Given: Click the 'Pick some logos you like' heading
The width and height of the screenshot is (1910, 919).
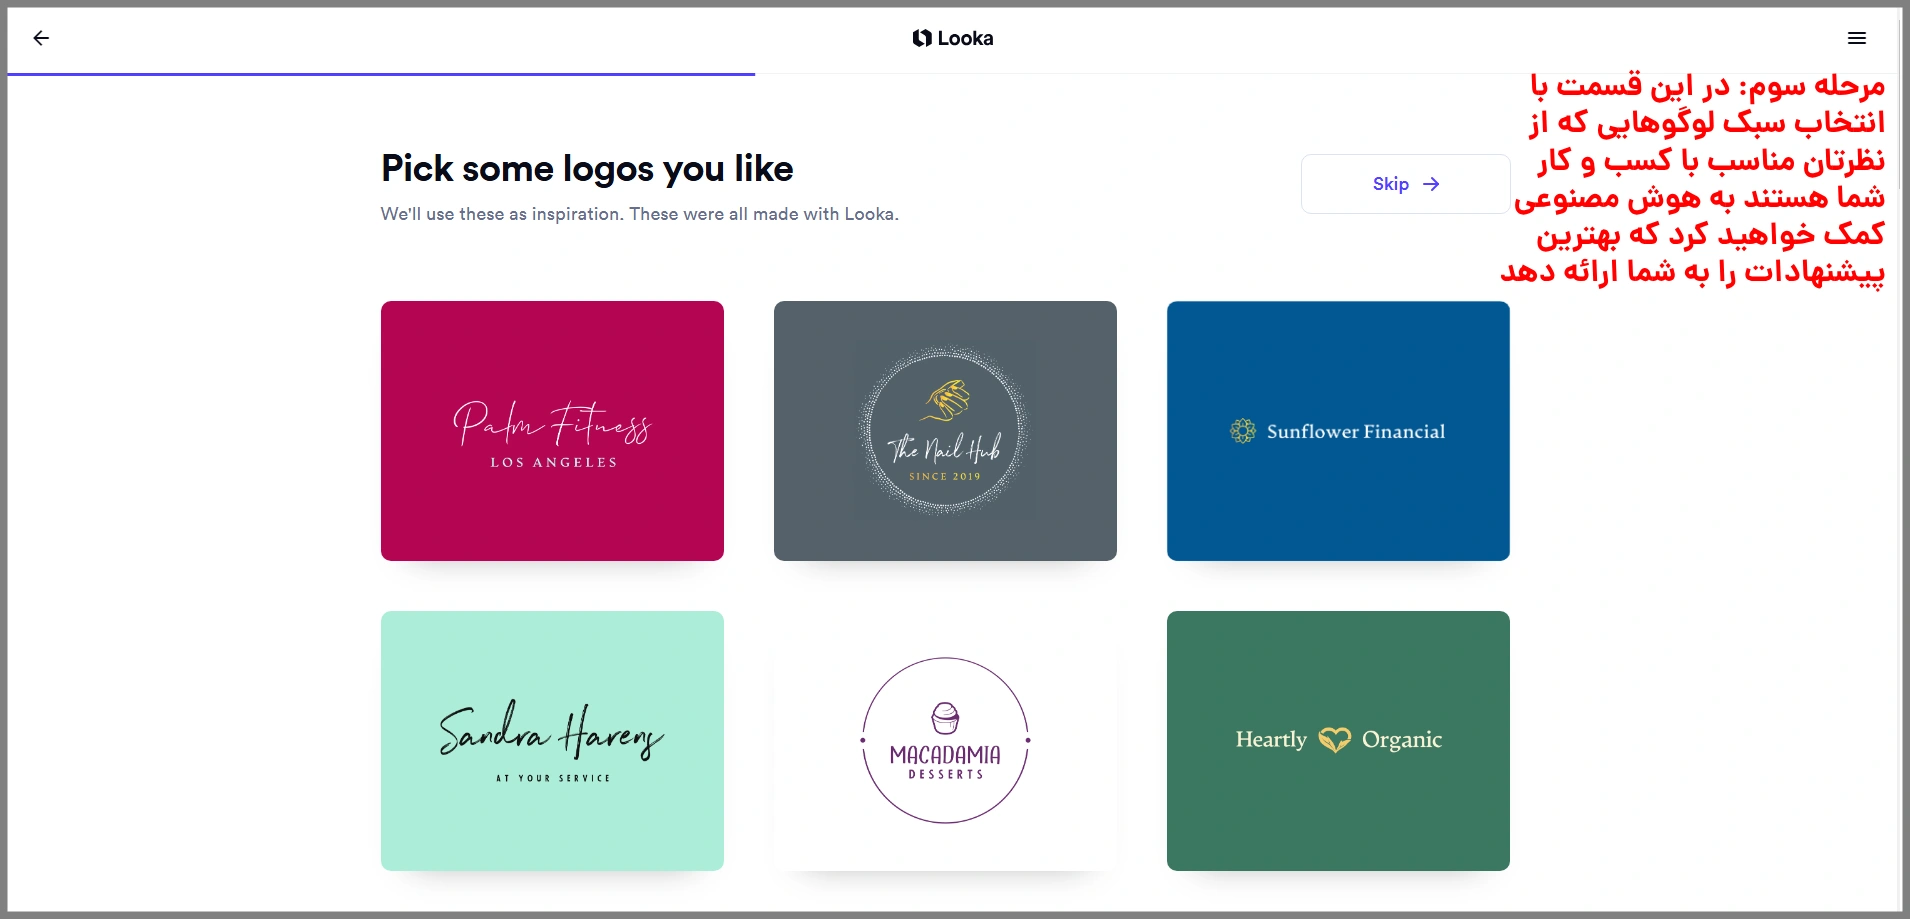Looking at the screenshot, I should 587,169.
